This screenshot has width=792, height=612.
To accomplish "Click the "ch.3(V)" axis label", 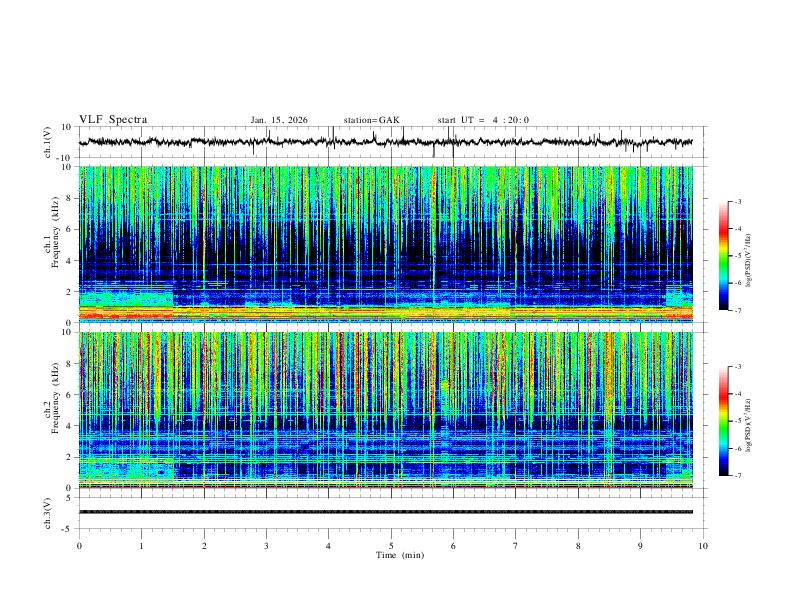I will point(48,513).
